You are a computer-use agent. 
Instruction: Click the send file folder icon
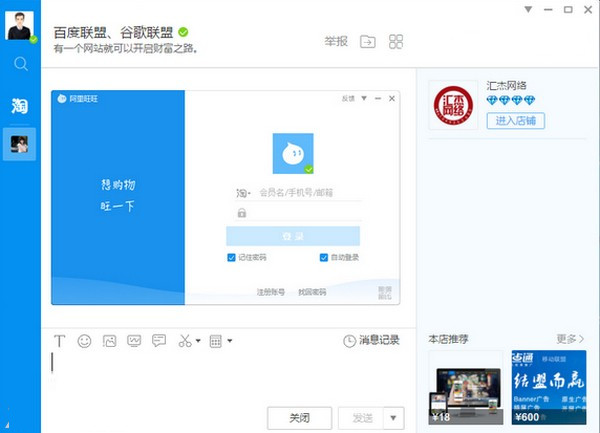pos(368,42)
